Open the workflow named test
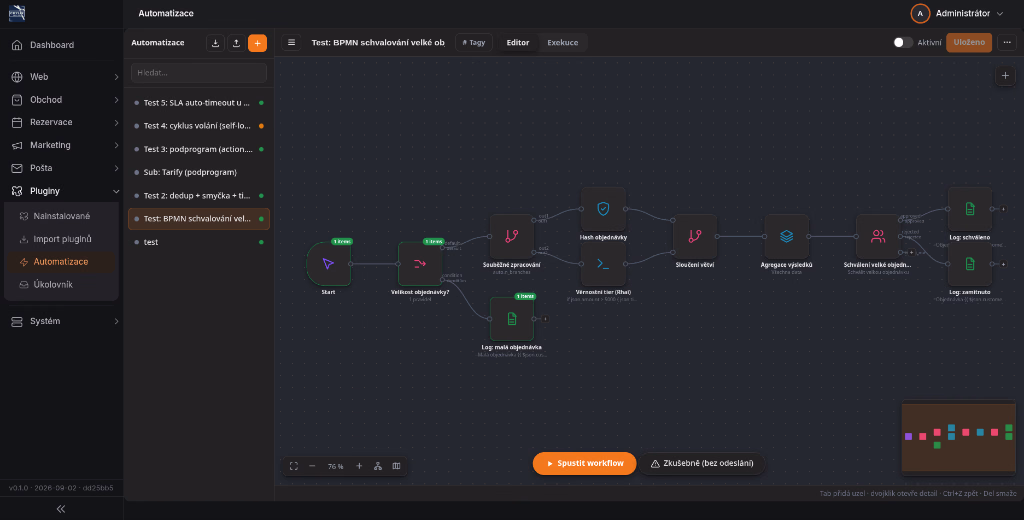 [x=199, y=242]
